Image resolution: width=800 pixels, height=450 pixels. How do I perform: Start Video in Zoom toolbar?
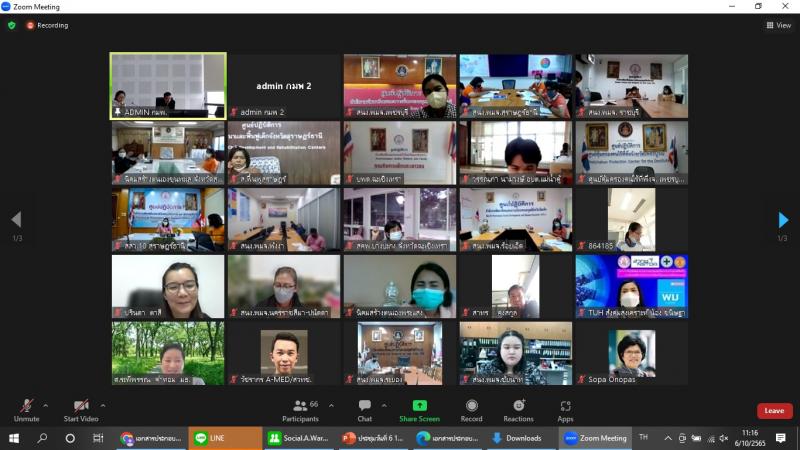click(x=81, y=411)
